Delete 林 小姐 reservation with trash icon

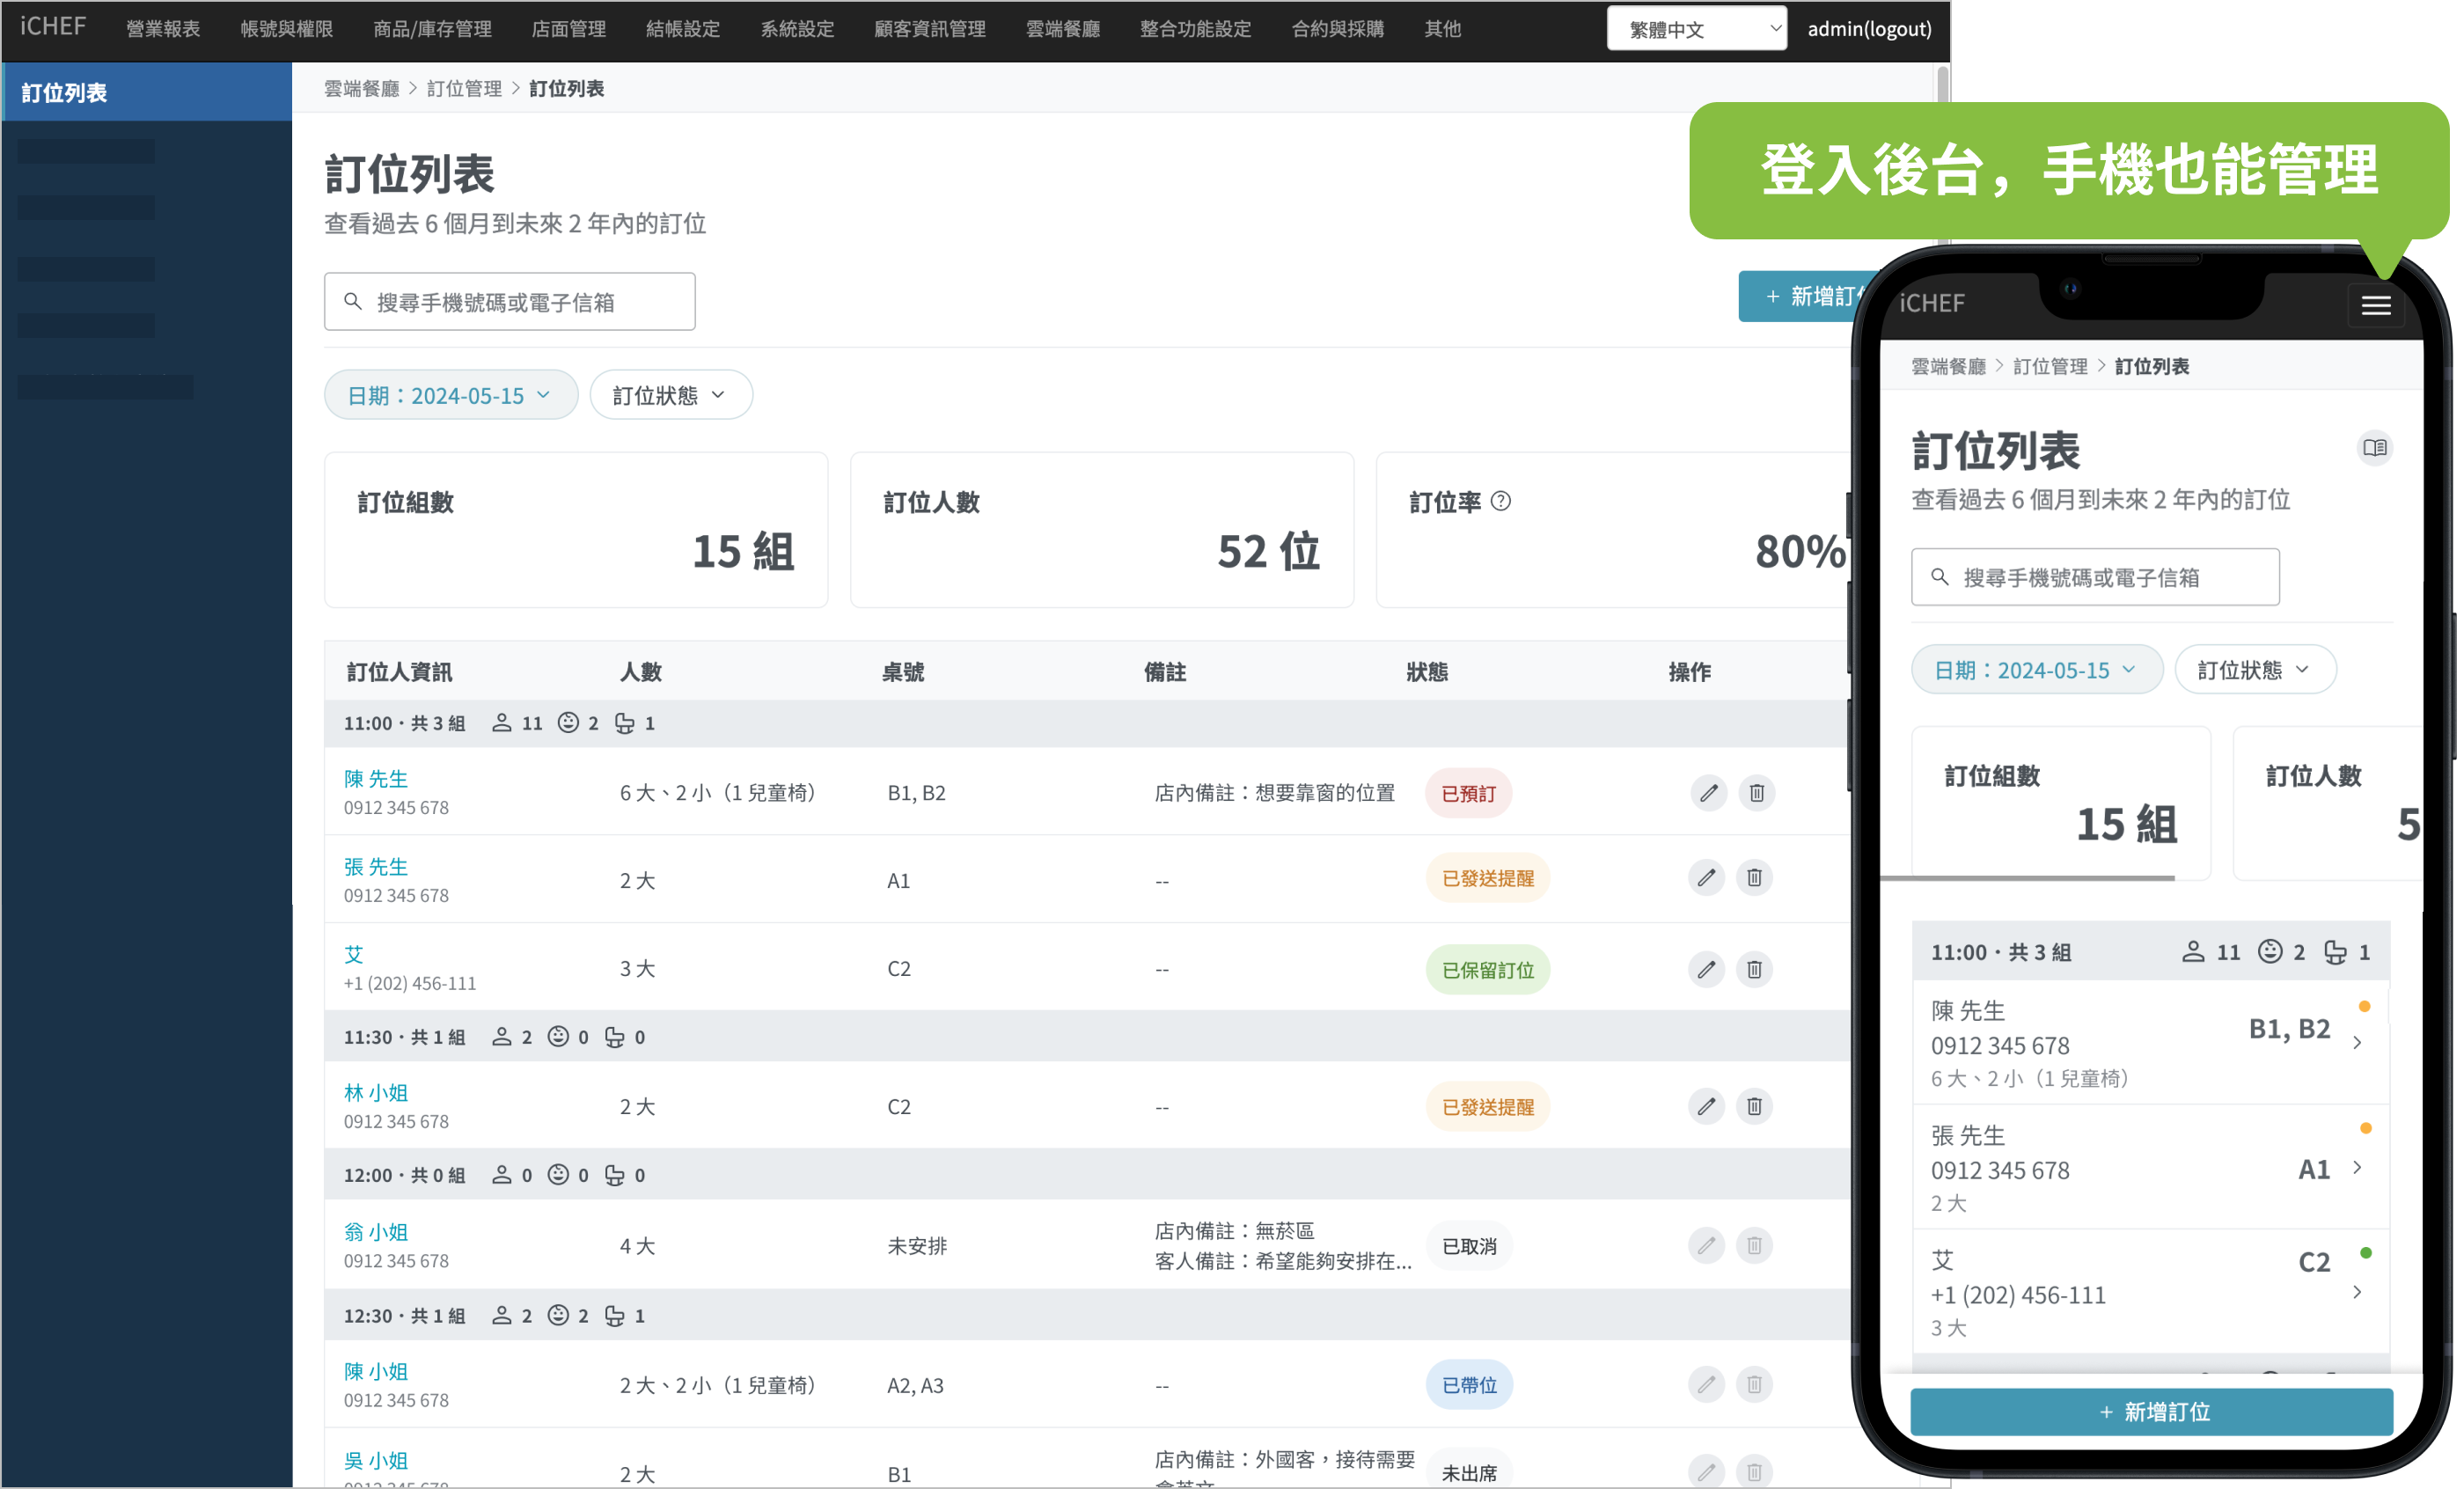click(1755, 1106)
